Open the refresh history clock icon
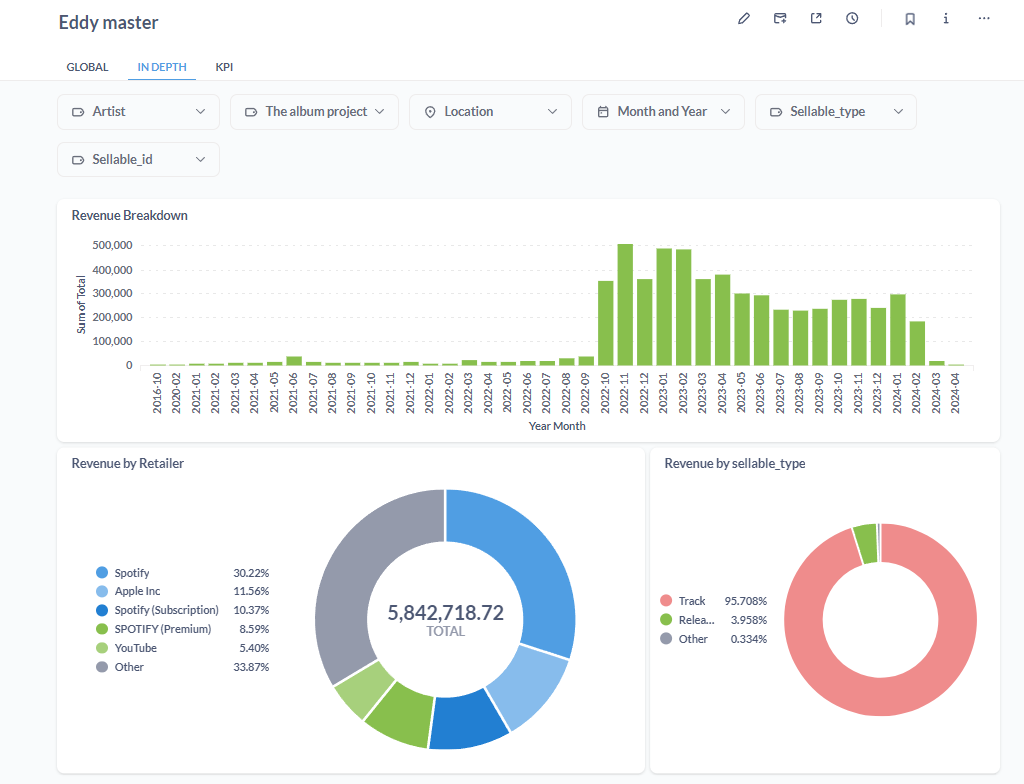Image resolution: width=1024 pixels, height=784 pixels. [852, 18]
